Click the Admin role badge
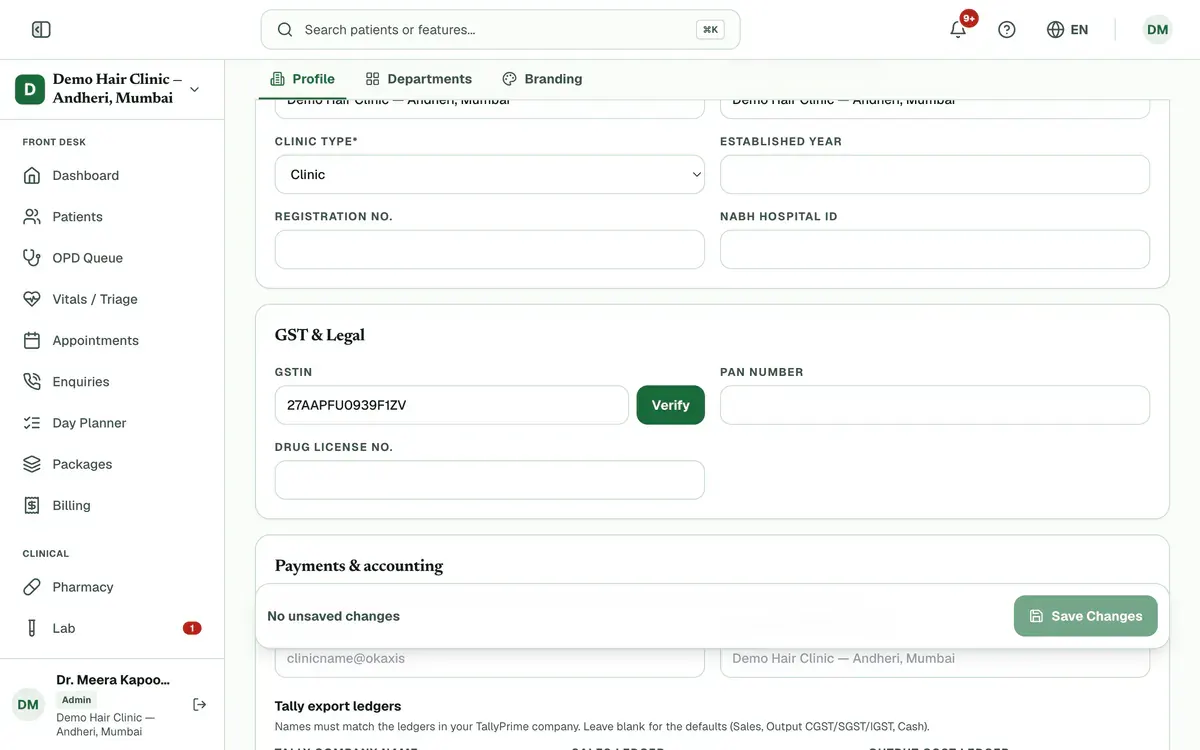Image resolution: width=1200 pixels, height=750 pixels. tap(76, 700)
